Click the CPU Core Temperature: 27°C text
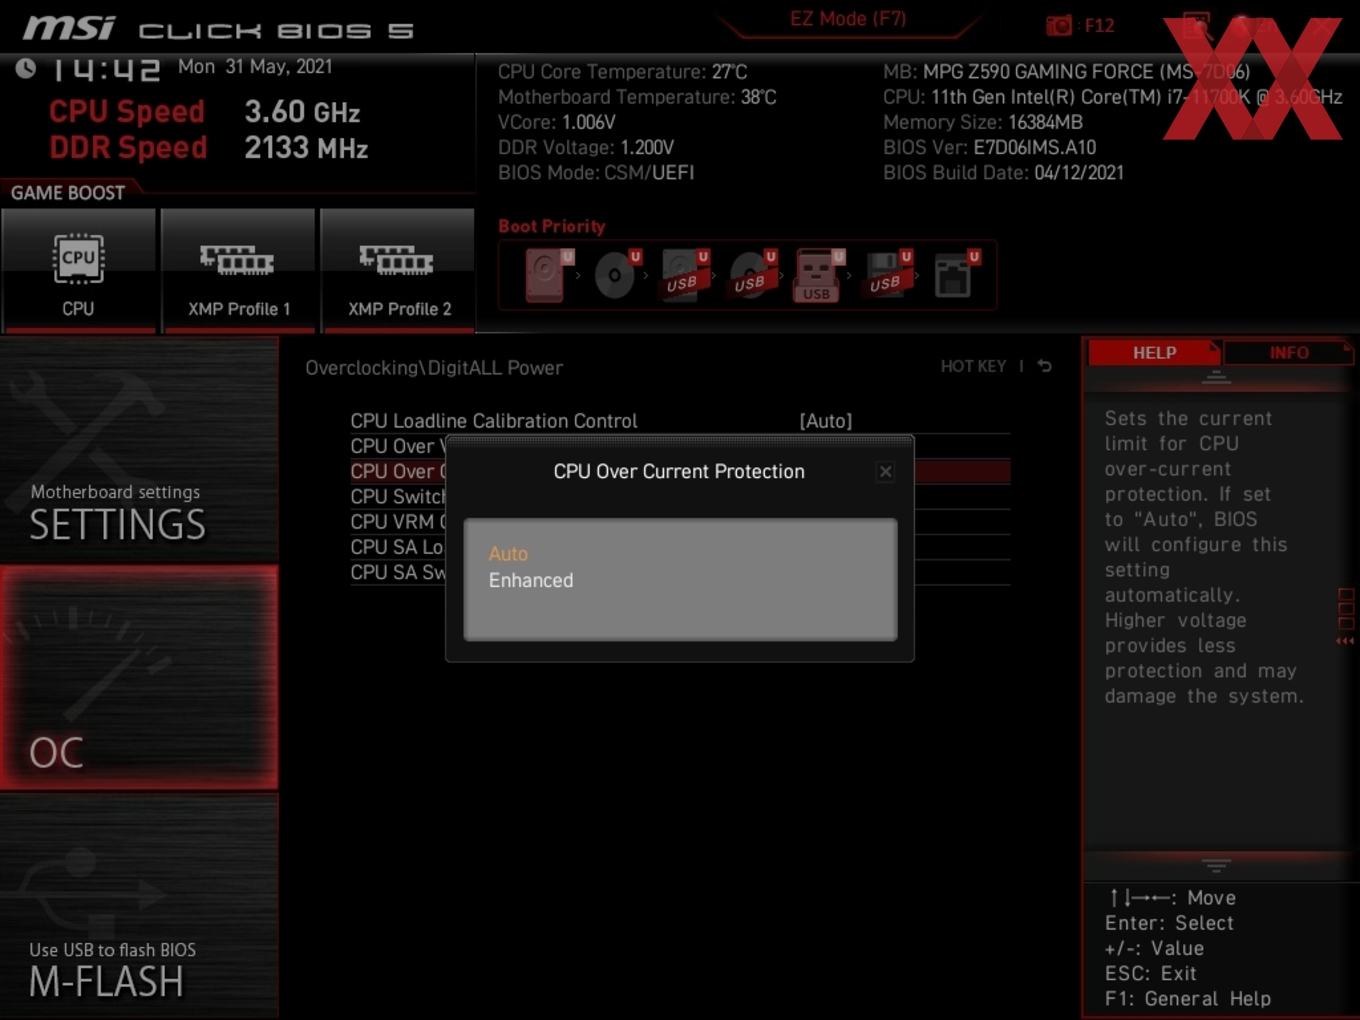1360x1020 pixels. point(622,72)
